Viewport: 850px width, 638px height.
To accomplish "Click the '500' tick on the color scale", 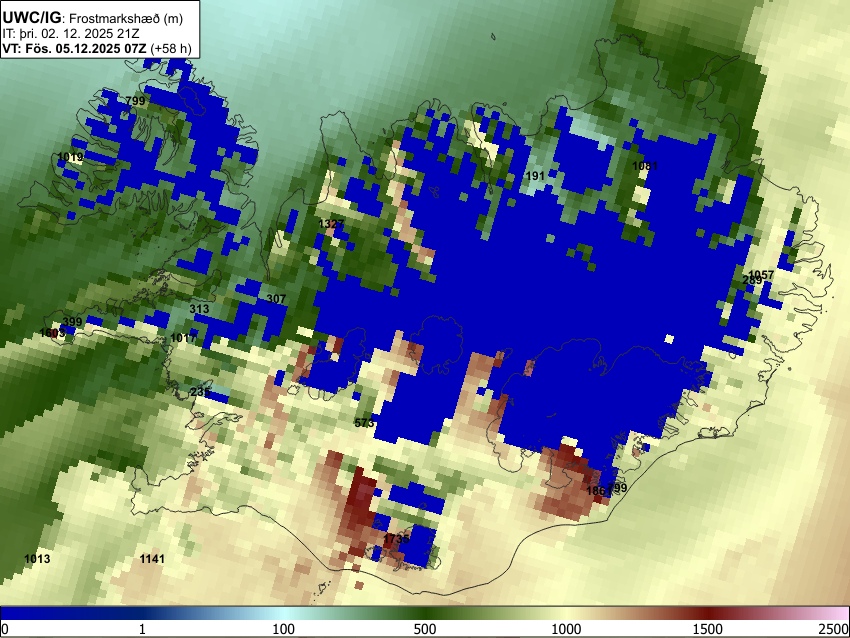I will point(425,629).
